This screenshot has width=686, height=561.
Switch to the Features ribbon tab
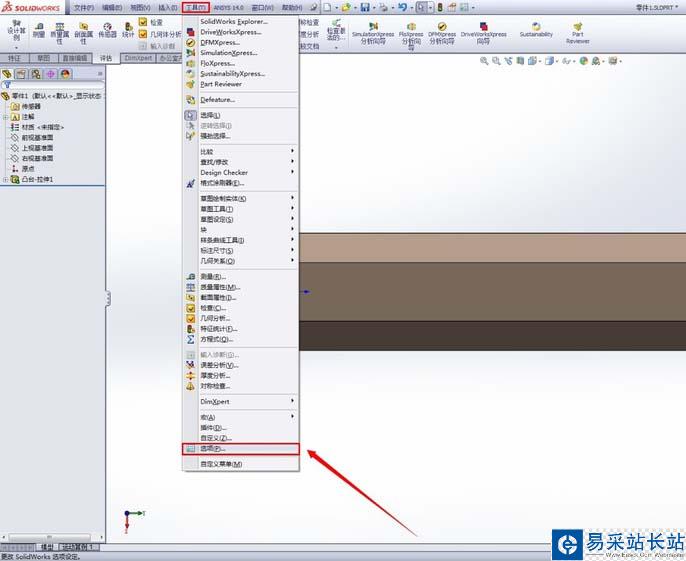(x=14, y=58)
